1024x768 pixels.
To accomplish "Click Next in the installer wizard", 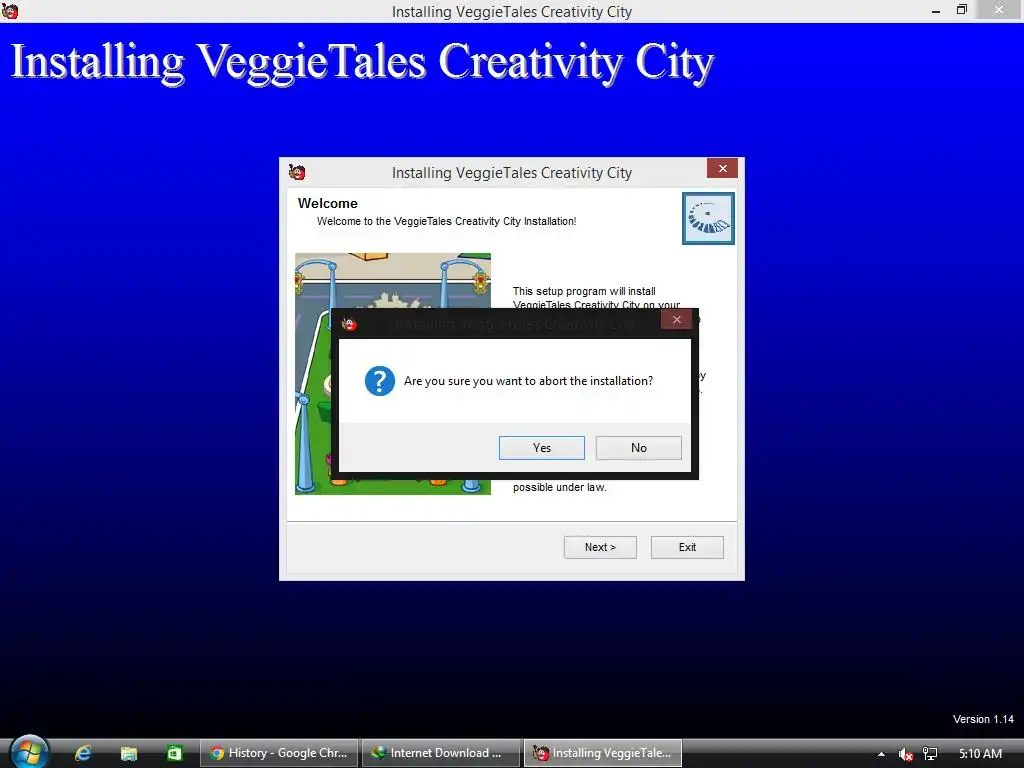I will [x=600, y=547].
